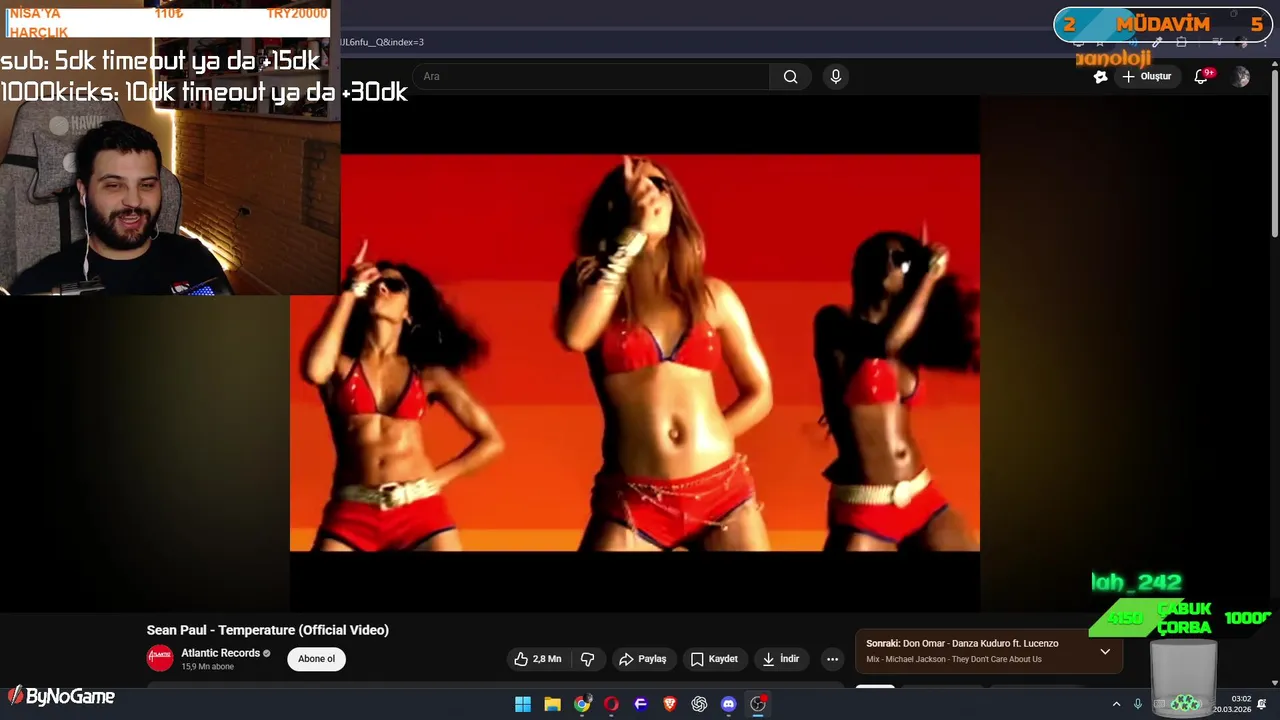
Task: Open the YouTube notifications bell
Action: (x=1202, y=77)
